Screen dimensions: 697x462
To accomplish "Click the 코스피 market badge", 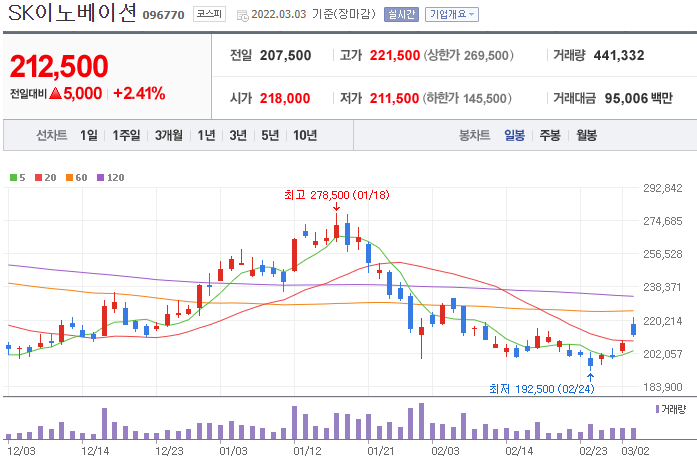I will pyautogui.click(x=209, y=14).
